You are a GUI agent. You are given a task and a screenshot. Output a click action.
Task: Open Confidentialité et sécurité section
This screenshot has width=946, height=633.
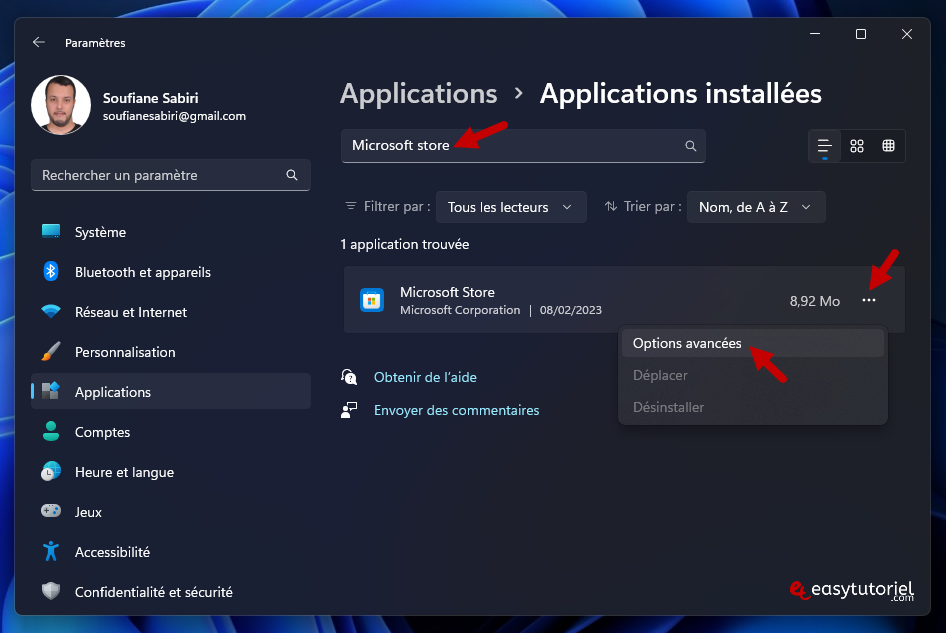[x=171, y=592]
